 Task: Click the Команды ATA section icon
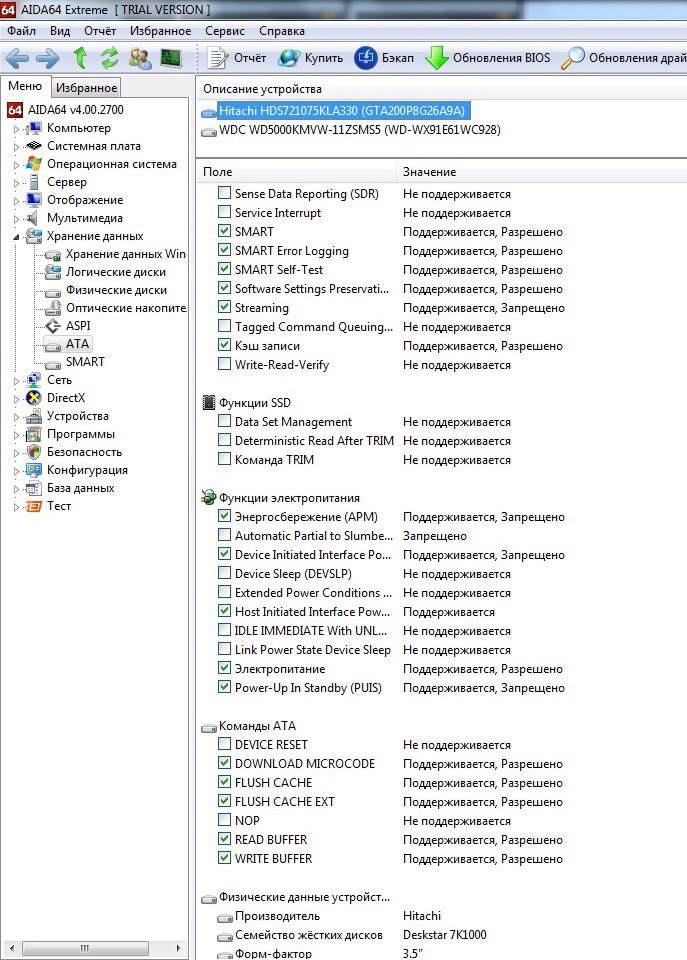209,727
